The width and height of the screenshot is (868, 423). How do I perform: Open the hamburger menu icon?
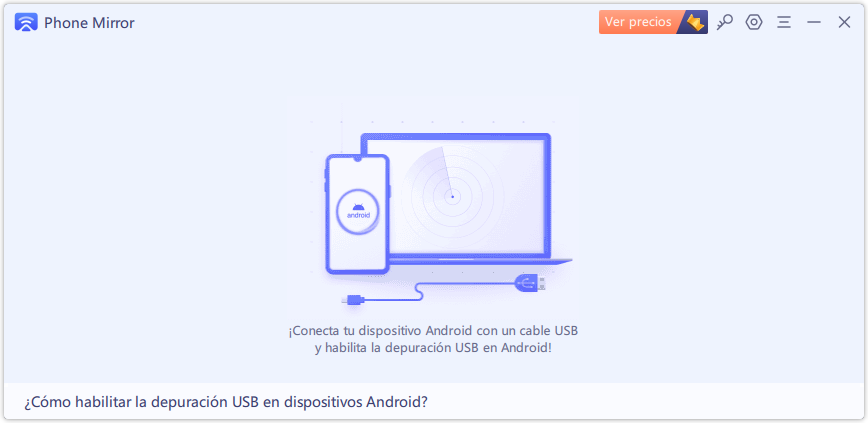click(783, 22)
